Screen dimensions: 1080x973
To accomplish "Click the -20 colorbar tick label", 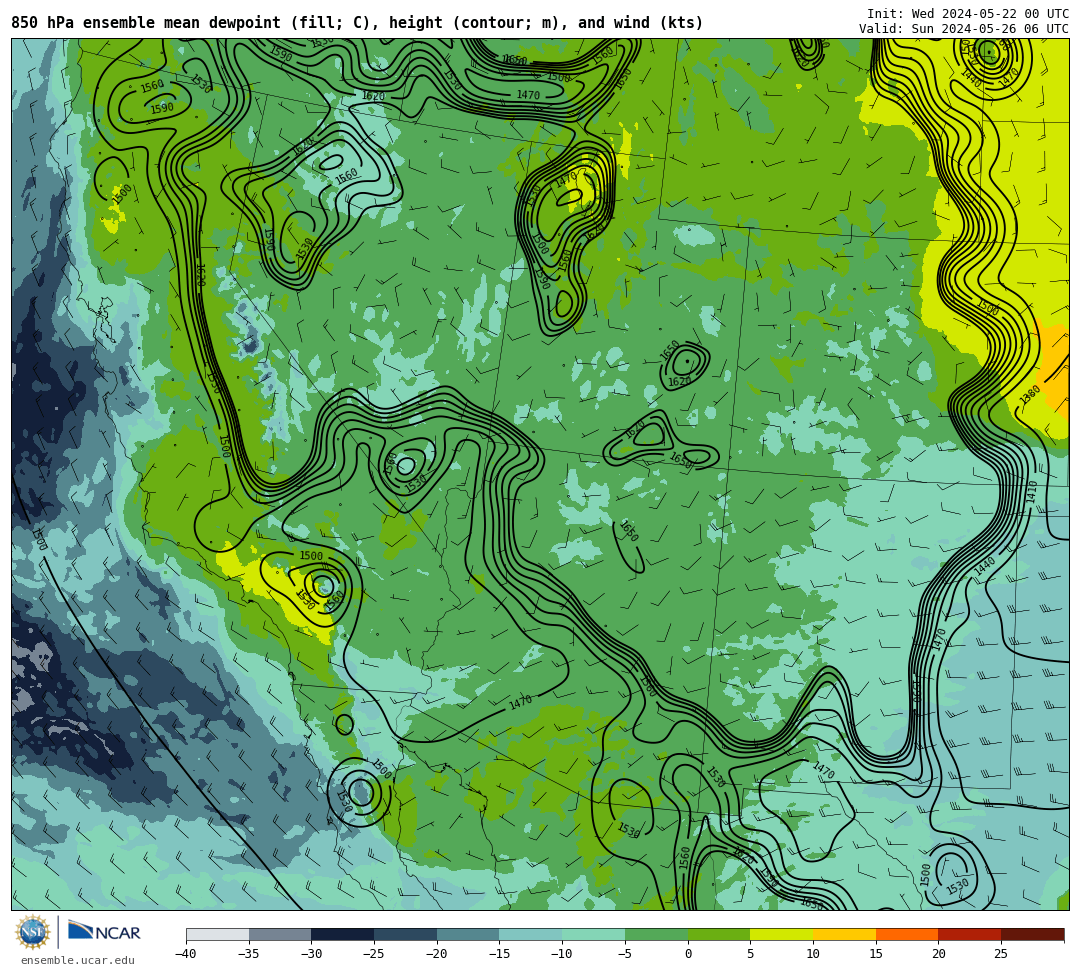I will [x=436, y=954].
